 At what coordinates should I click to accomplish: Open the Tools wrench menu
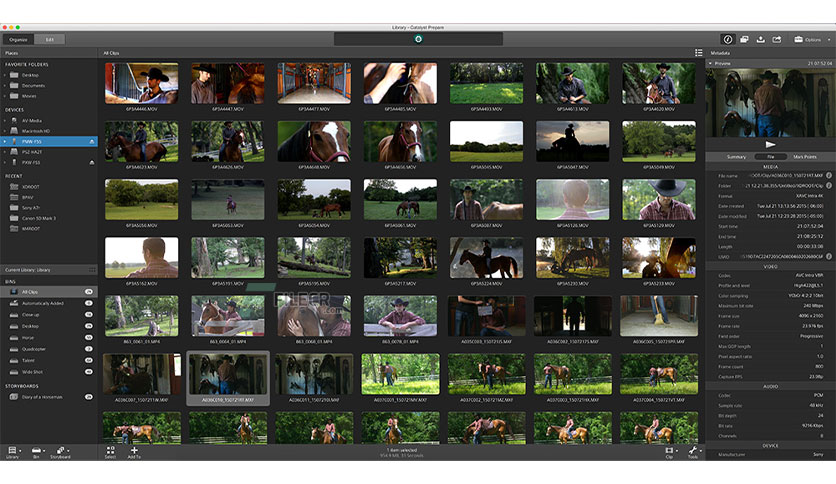tap(693, 453)
